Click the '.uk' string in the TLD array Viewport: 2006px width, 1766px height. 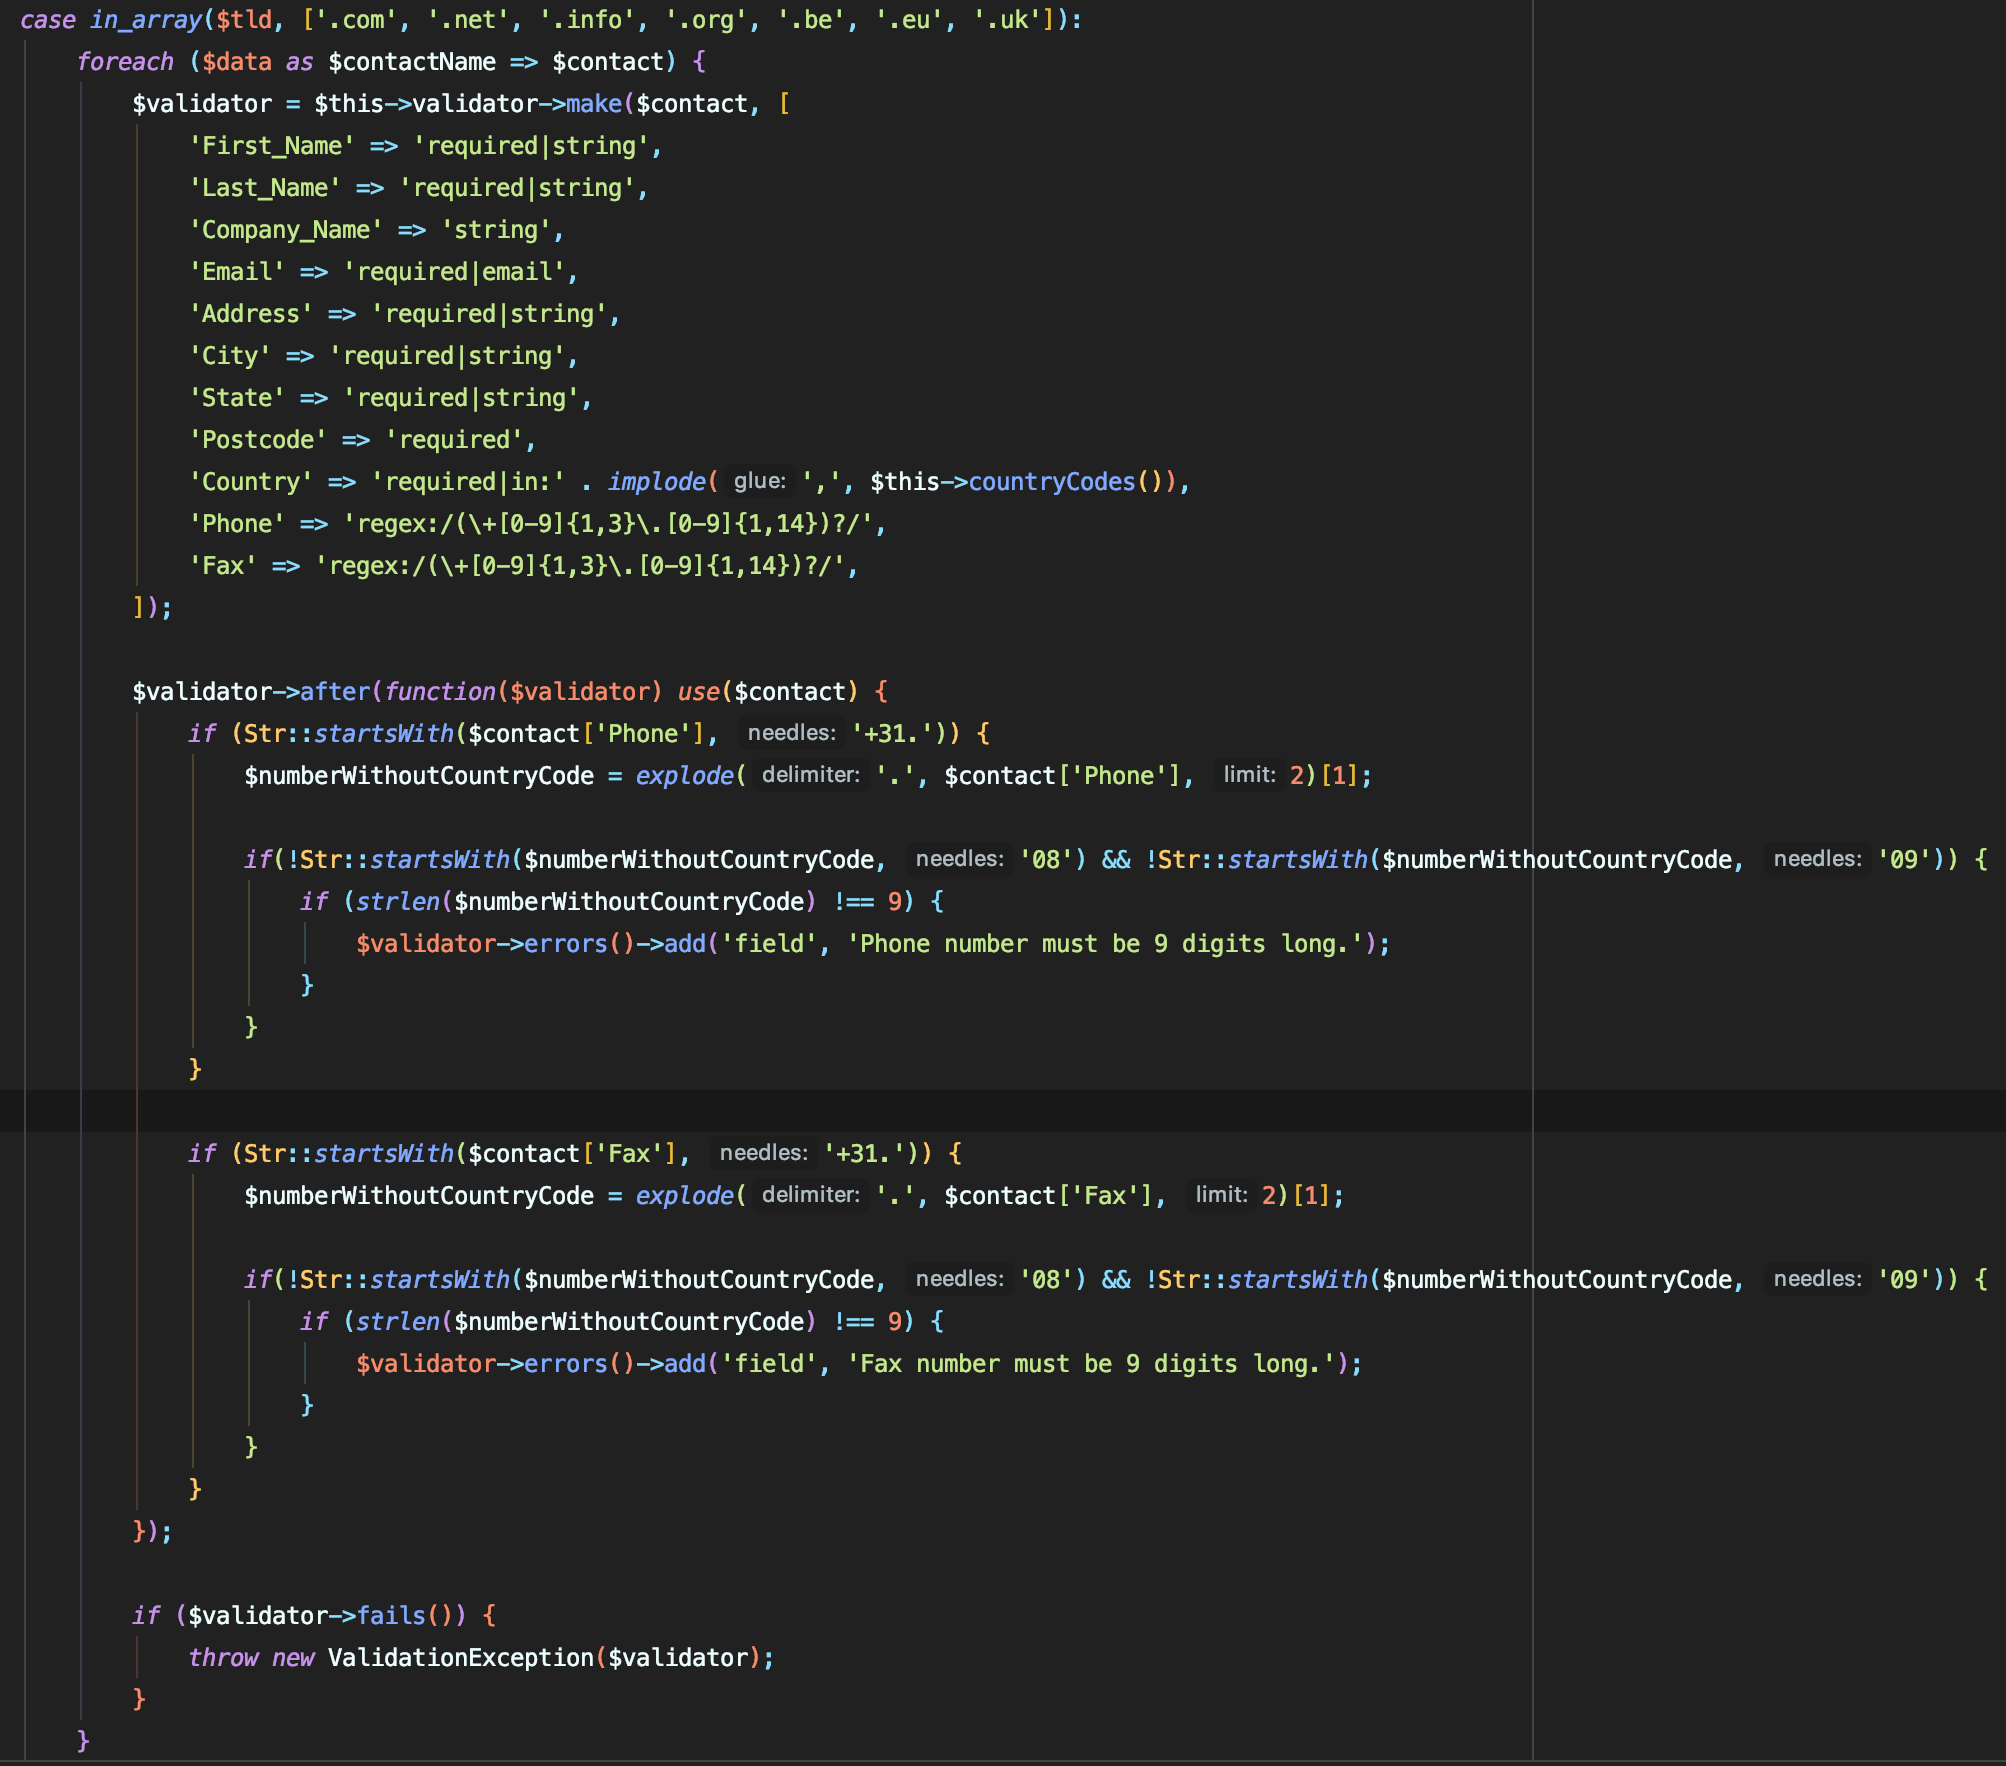1007,20
